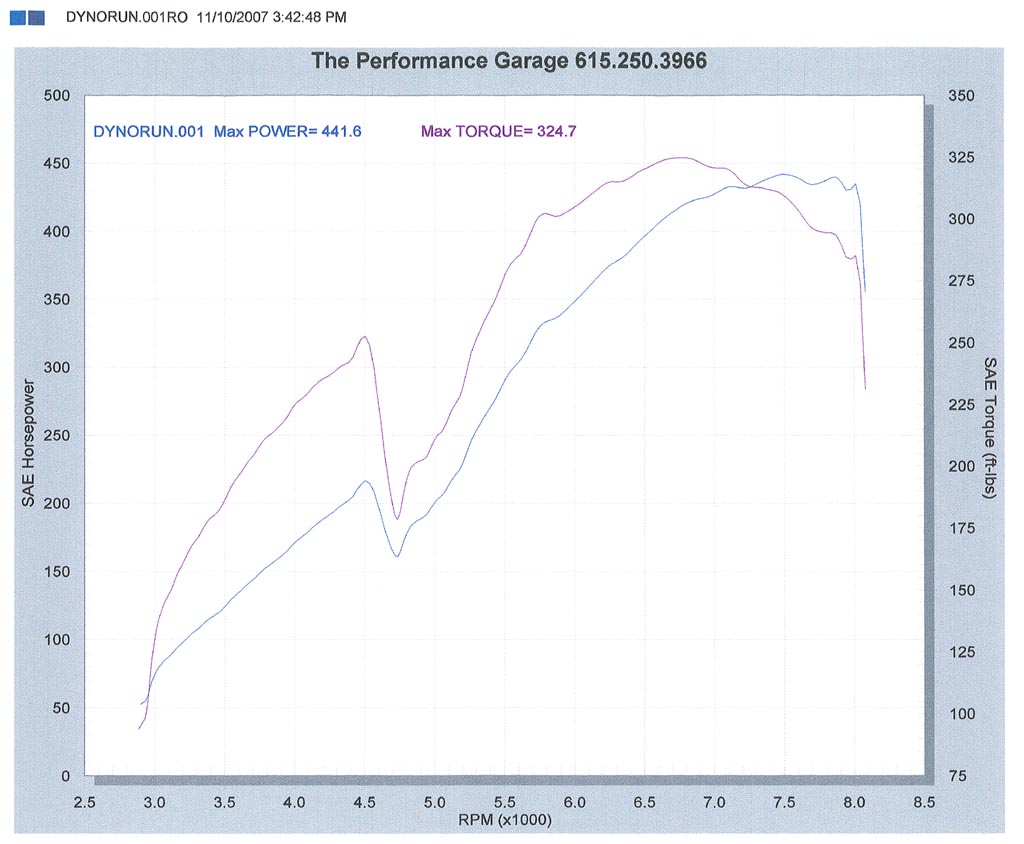The image size is (1024, 844).
Task: Click the 11/10/2007 3:42:48 PM timestamp
Action: tap(265, 18)
